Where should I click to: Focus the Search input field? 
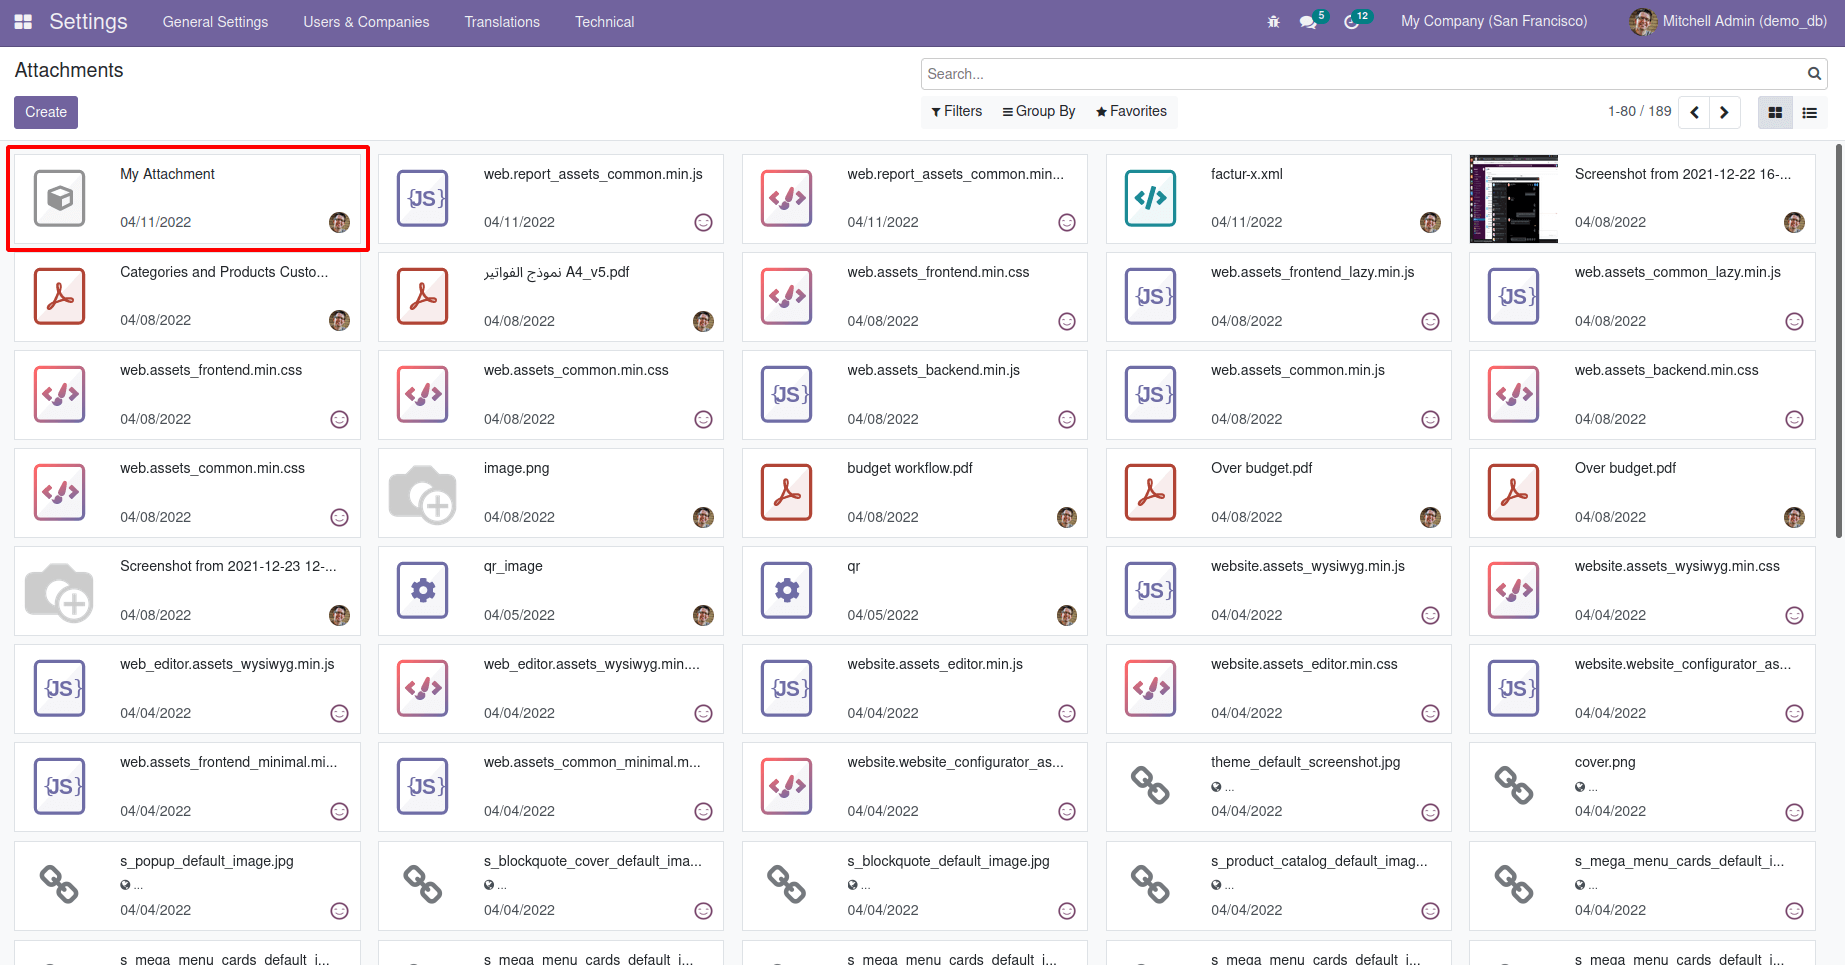[x=1364, y=74]
